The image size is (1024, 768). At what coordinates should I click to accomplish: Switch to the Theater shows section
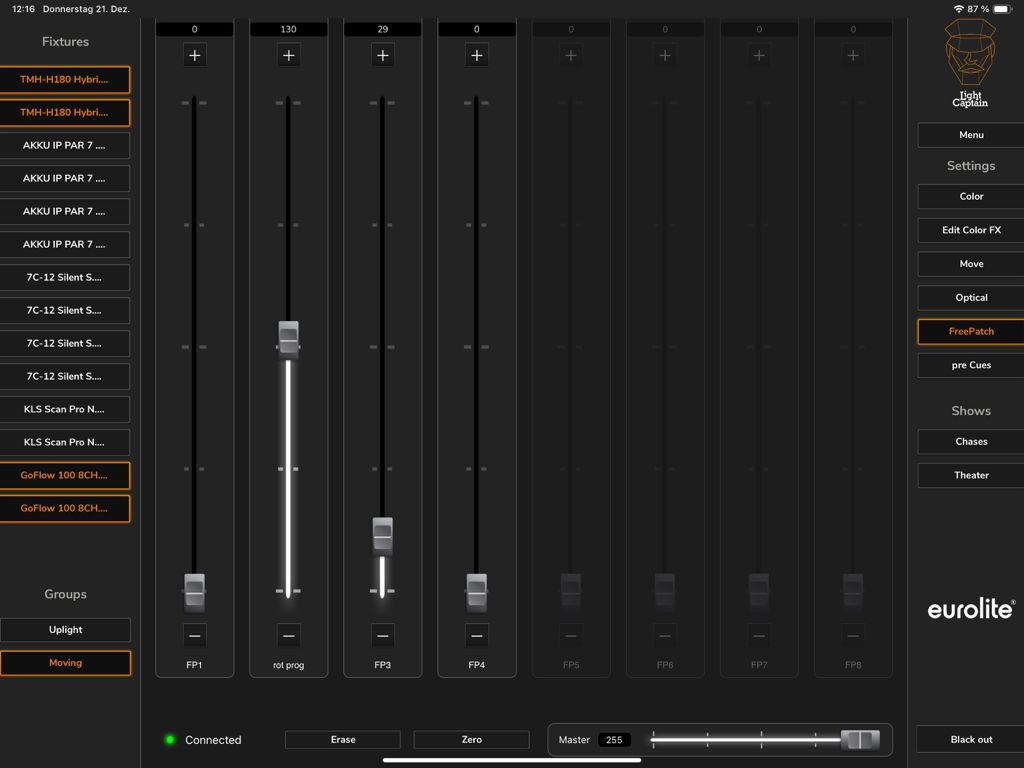pos(970,474)
